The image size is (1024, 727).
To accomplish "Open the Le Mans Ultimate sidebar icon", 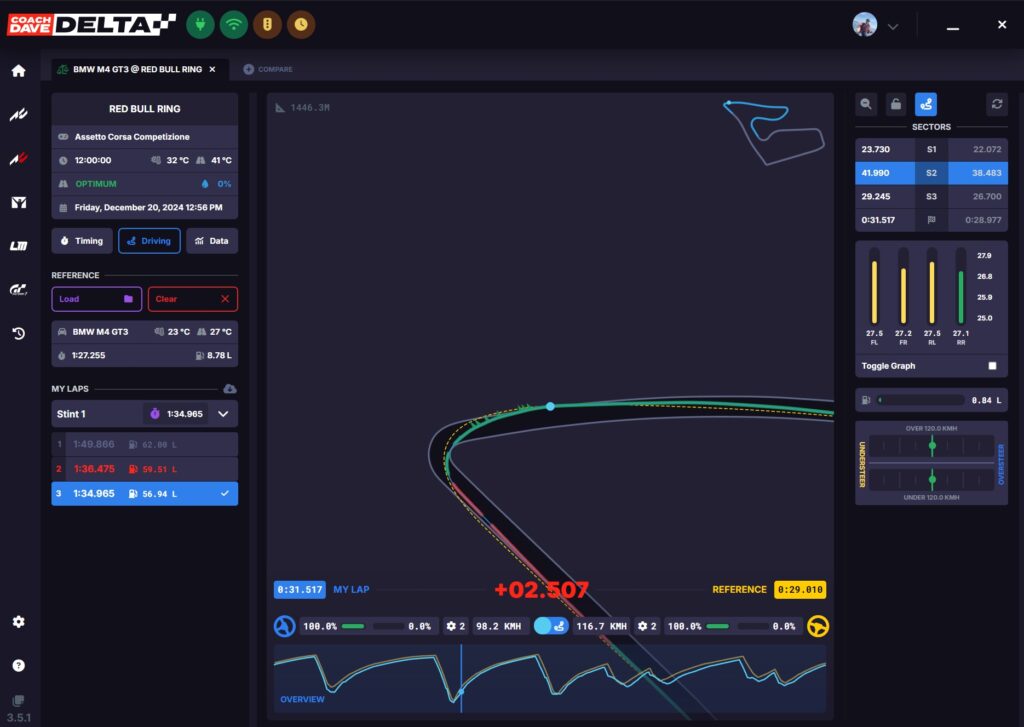I will pos(18,246).
